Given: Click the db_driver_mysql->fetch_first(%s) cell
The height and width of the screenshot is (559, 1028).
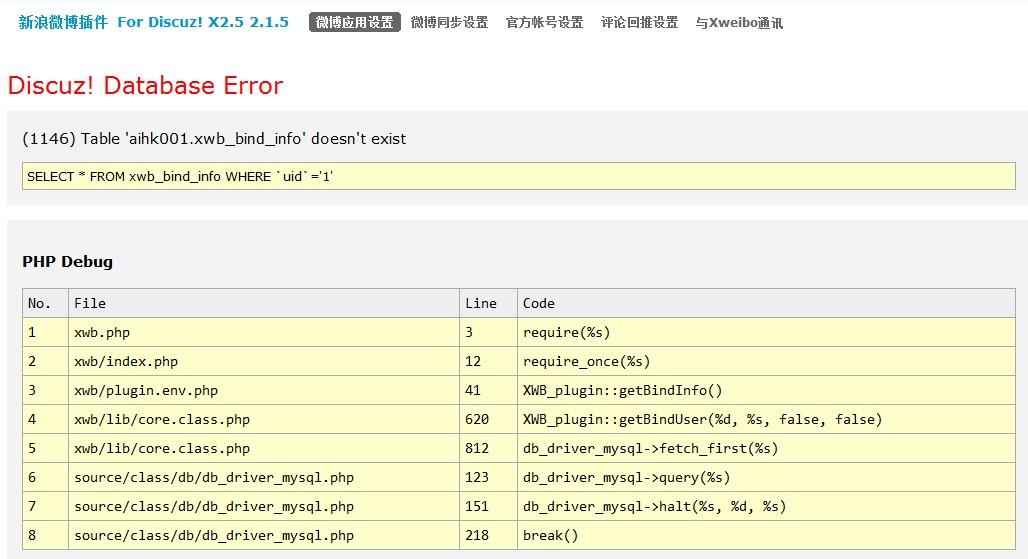Looking at the screenshot, I should tap(766, 448).
